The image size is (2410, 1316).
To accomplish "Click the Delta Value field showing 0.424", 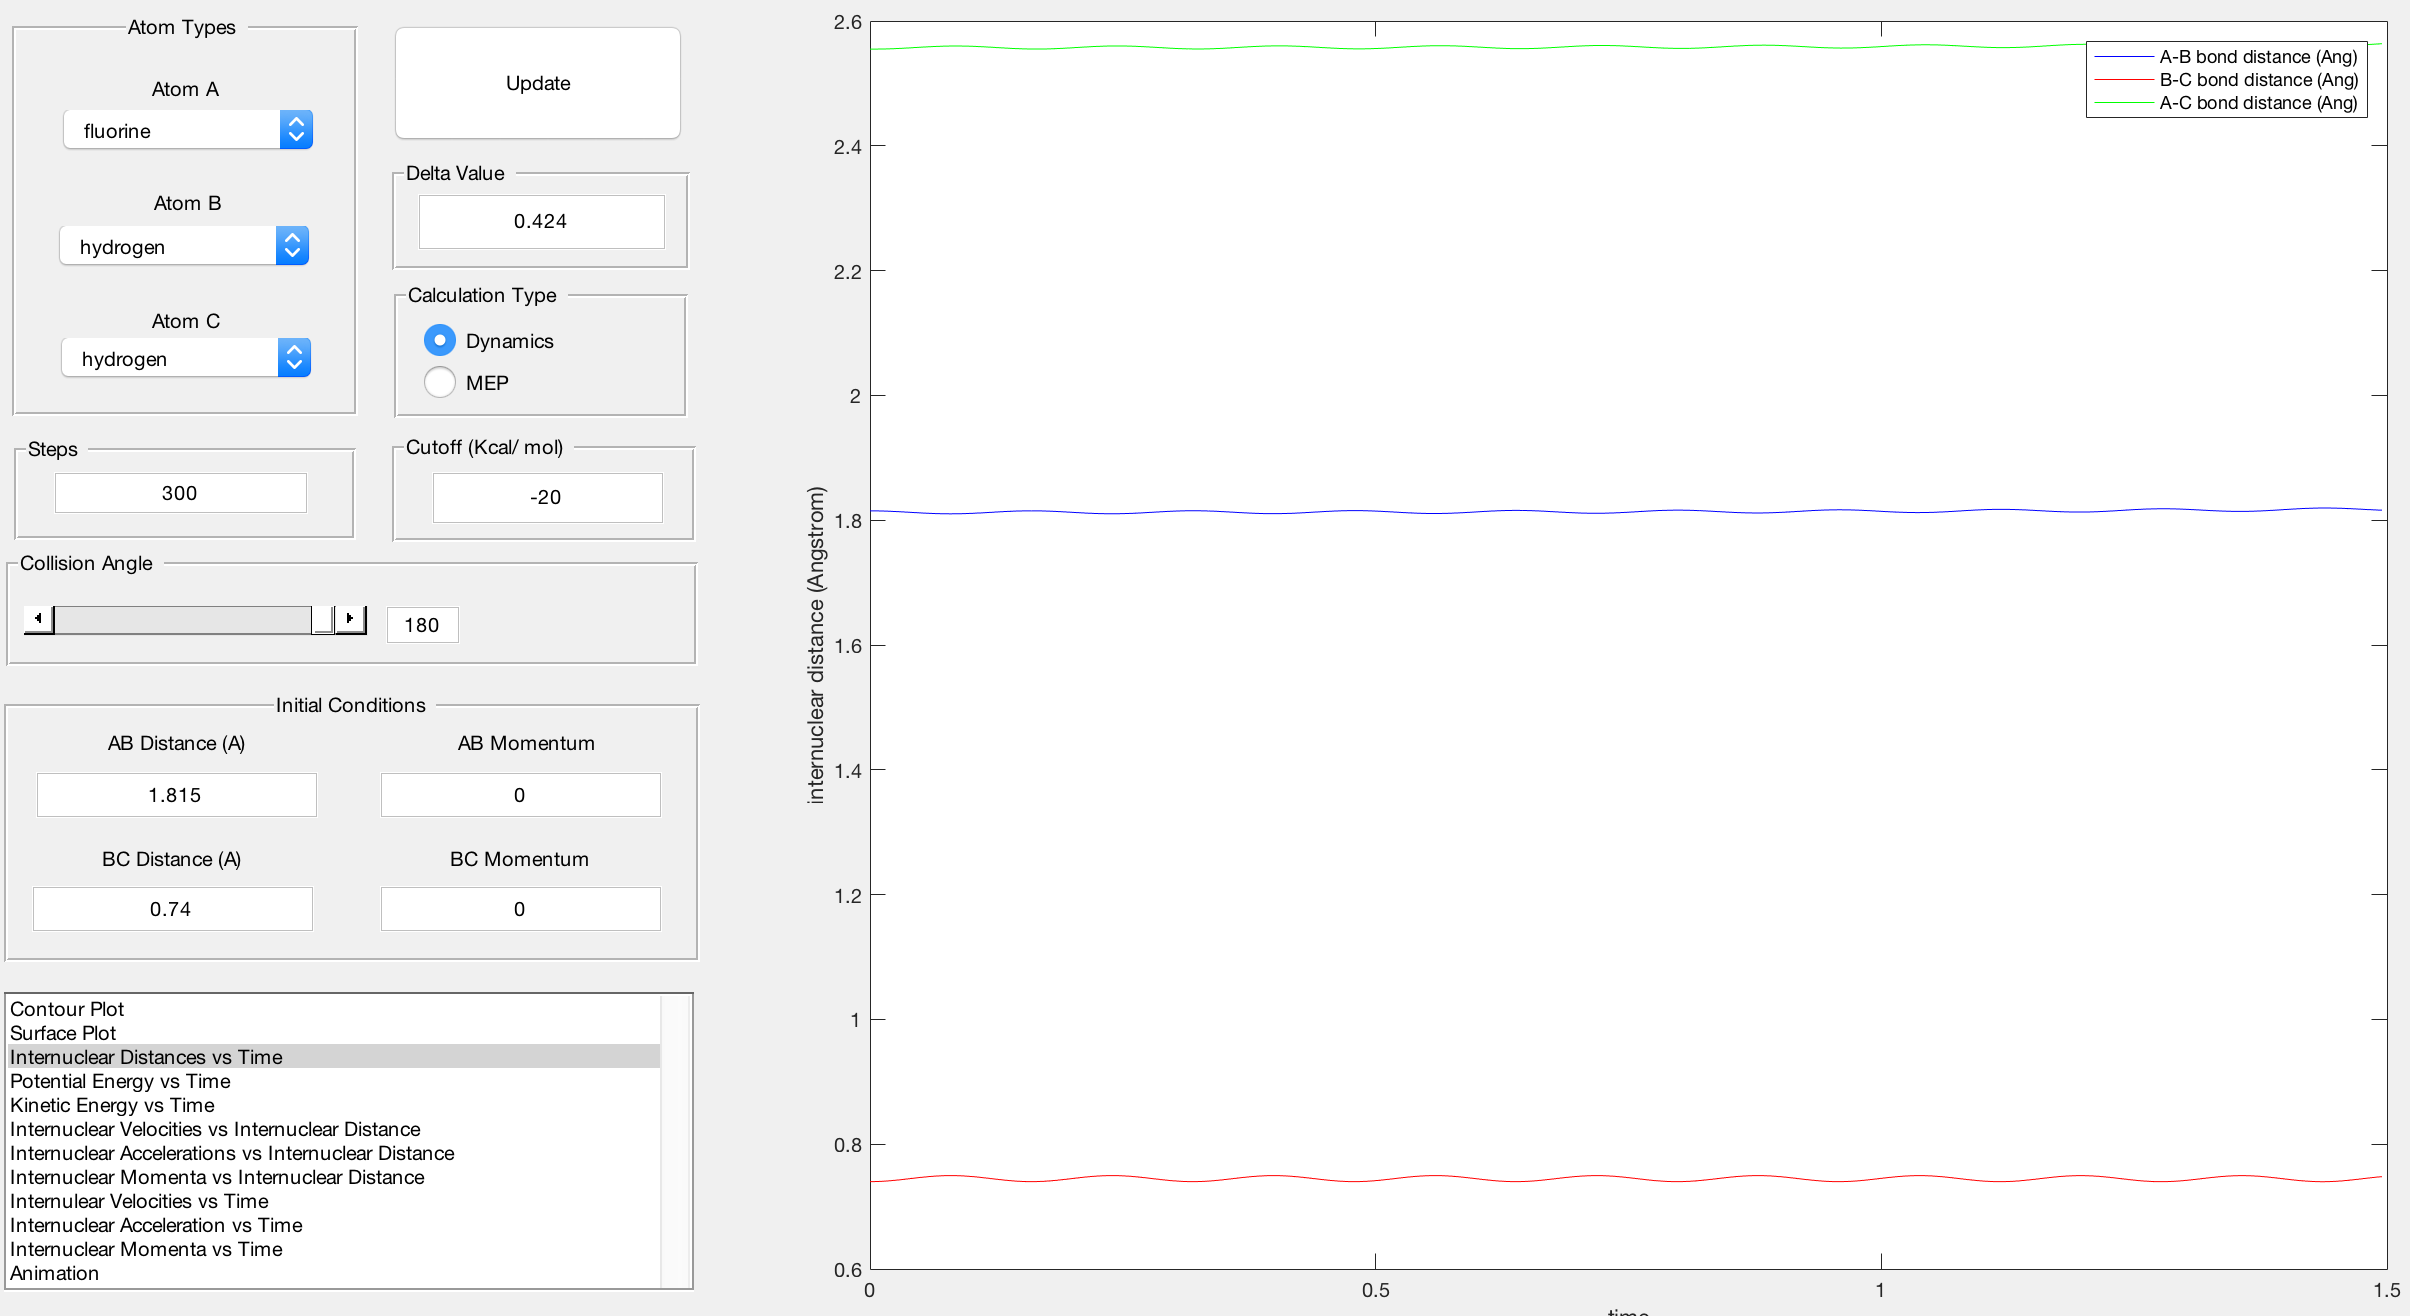I will pos(541,221).
